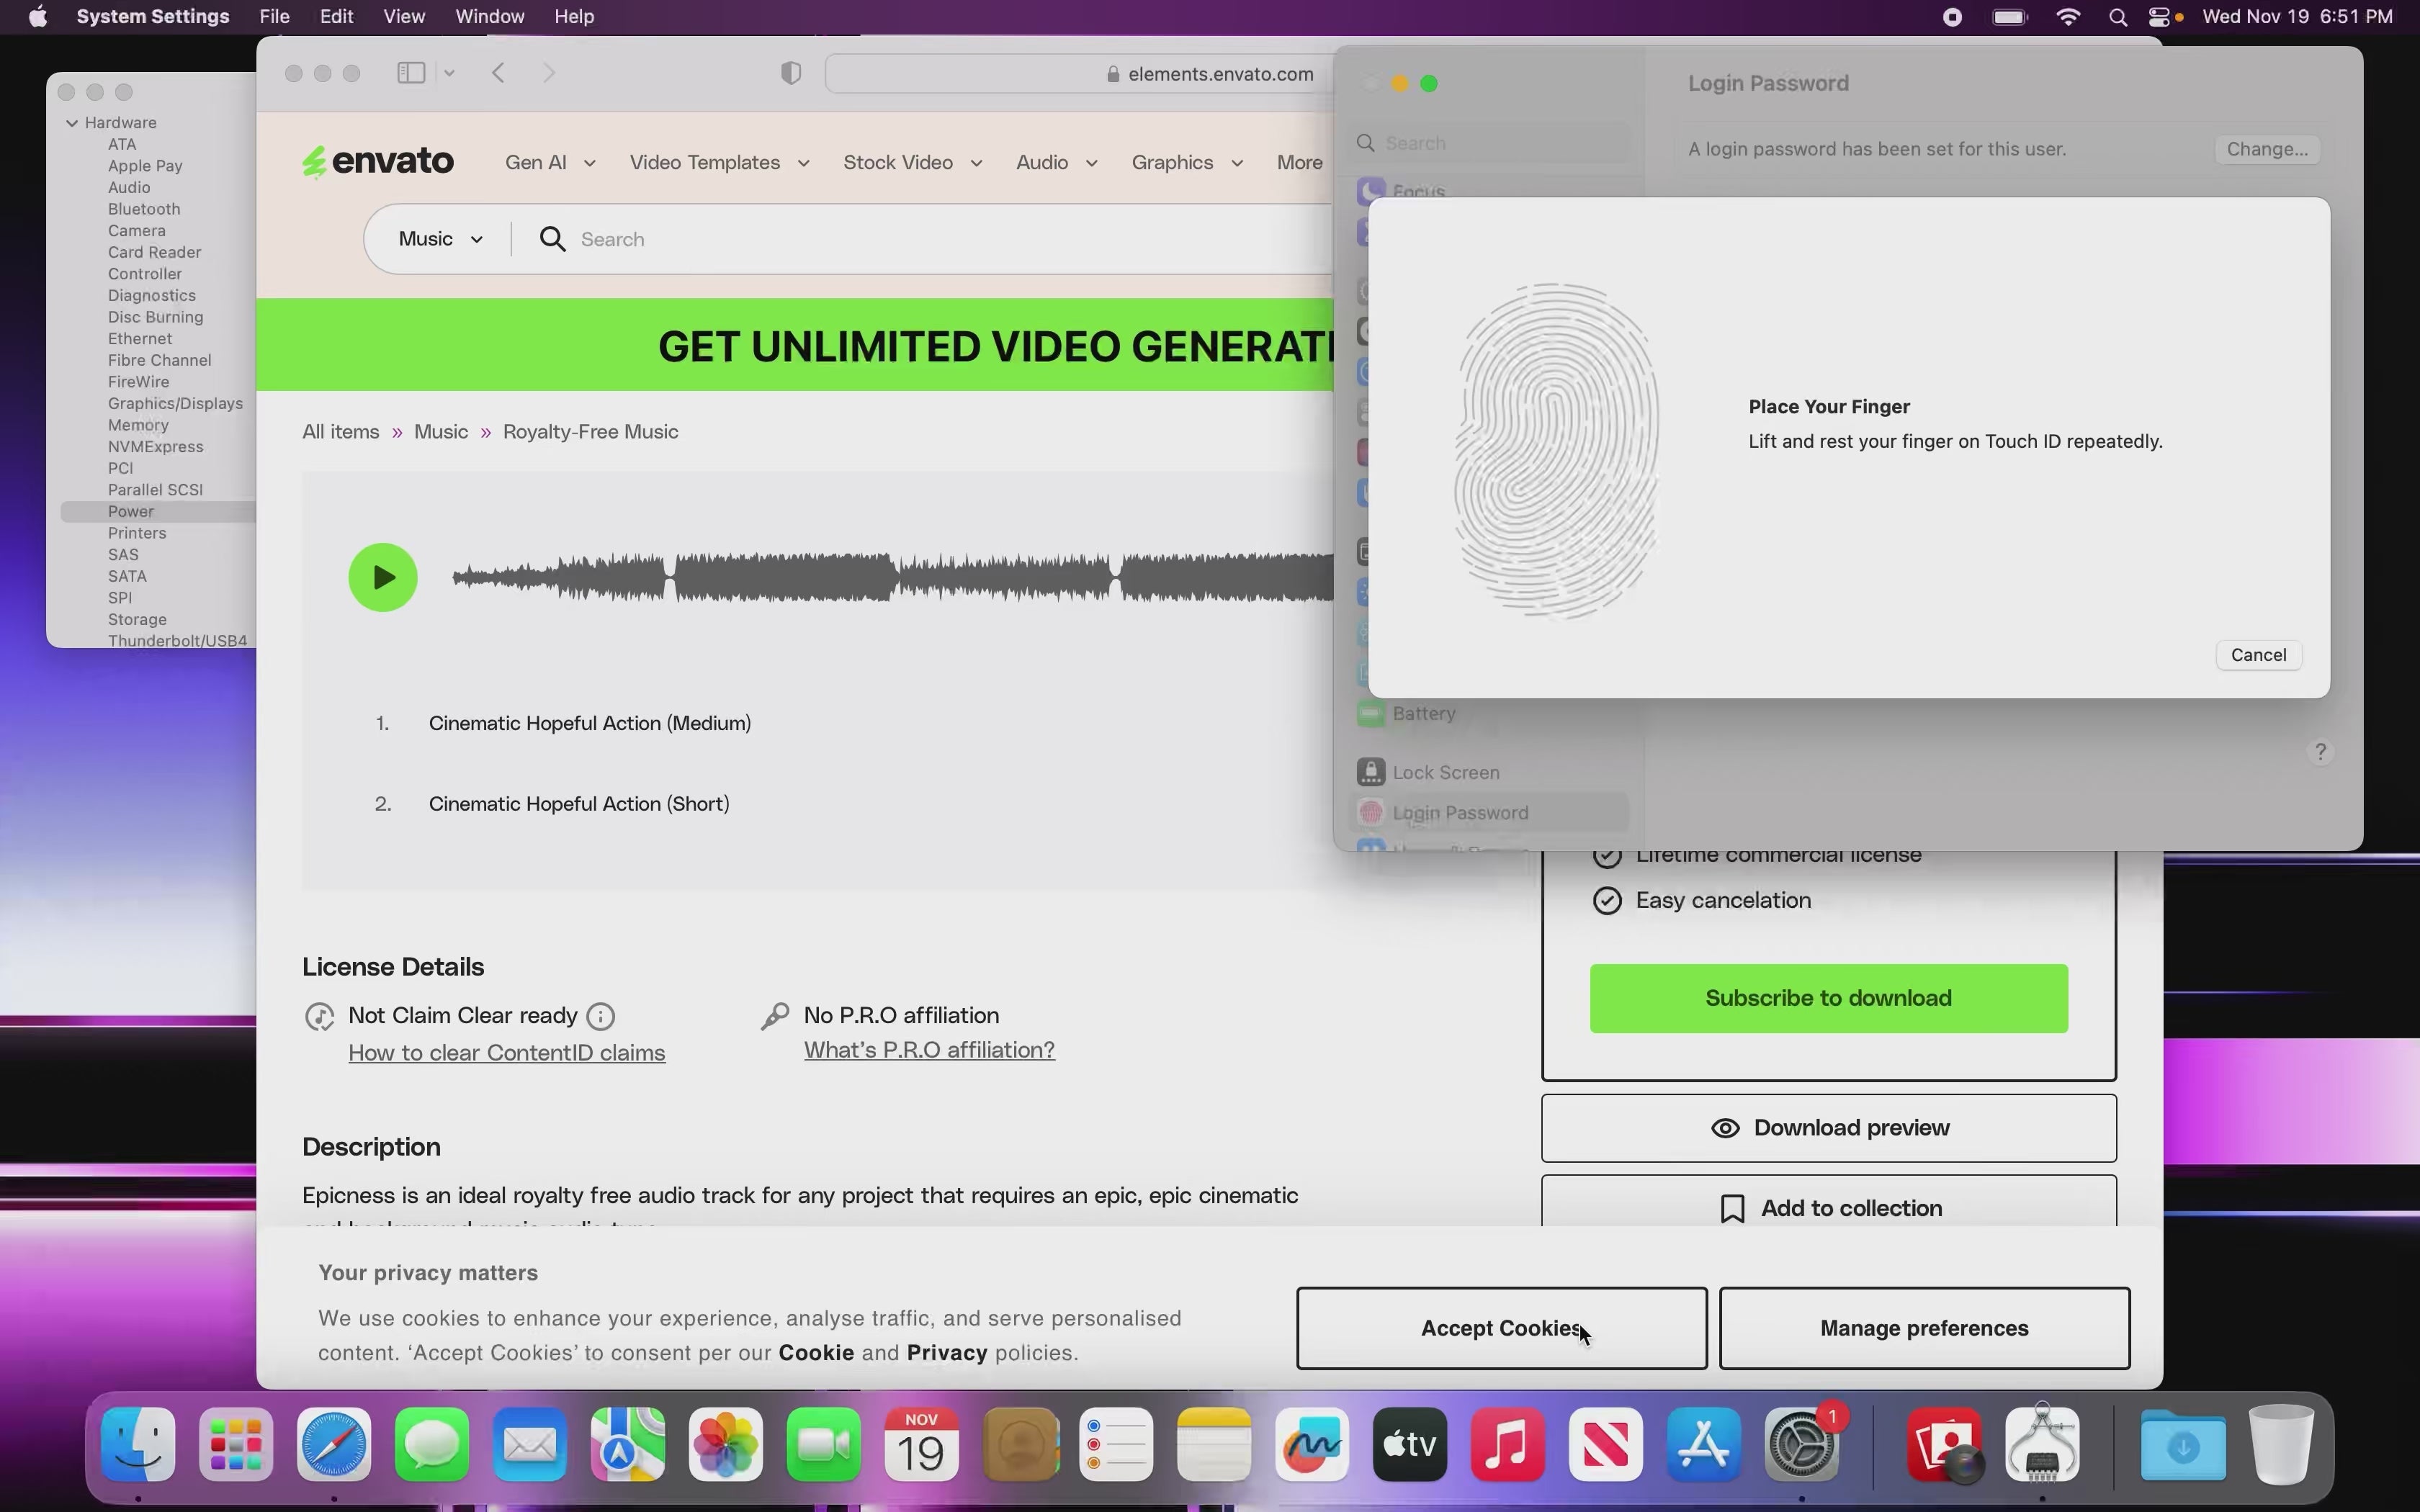Click the help question mark button
The width and height of the screenshot is (2420, 1512).
click(x=2320, y=751)
